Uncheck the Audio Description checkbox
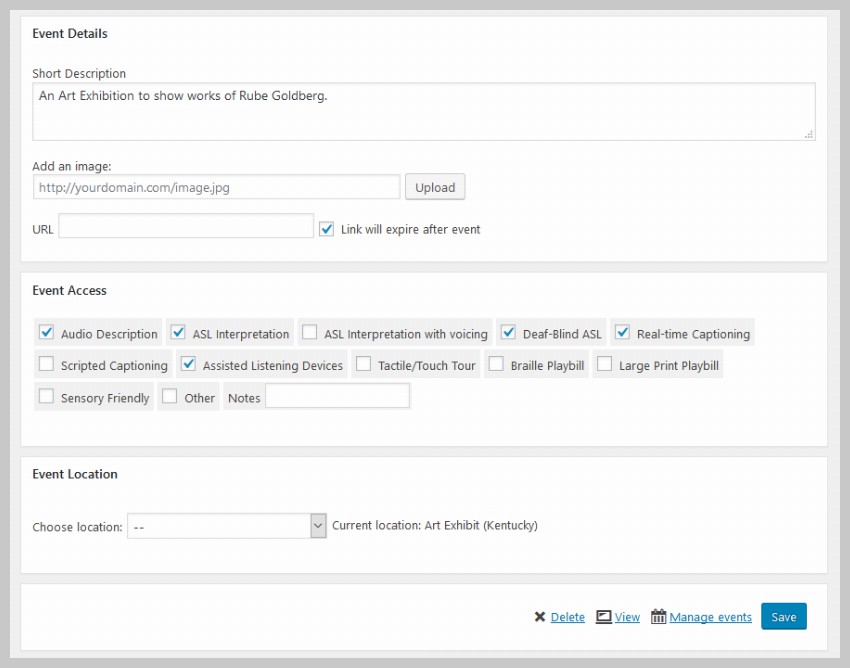Screen dimensions: 850x668 coord(46,332)
